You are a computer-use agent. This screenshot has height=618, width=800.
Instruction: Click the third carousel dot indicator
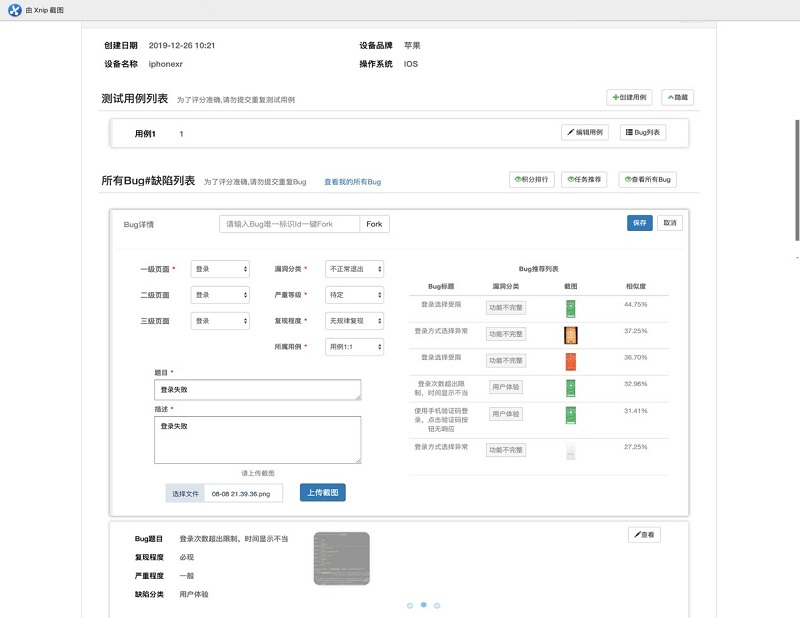point(438,605)
